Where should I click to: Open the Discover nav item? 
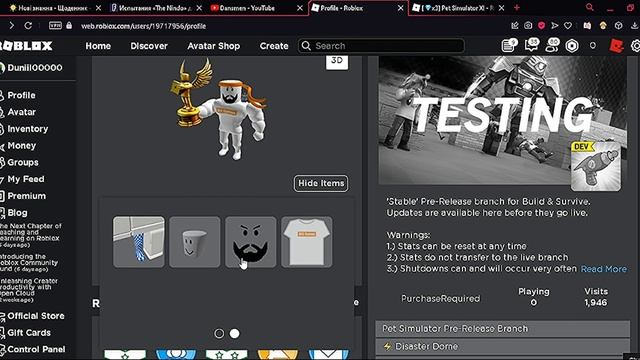point(149,46)
